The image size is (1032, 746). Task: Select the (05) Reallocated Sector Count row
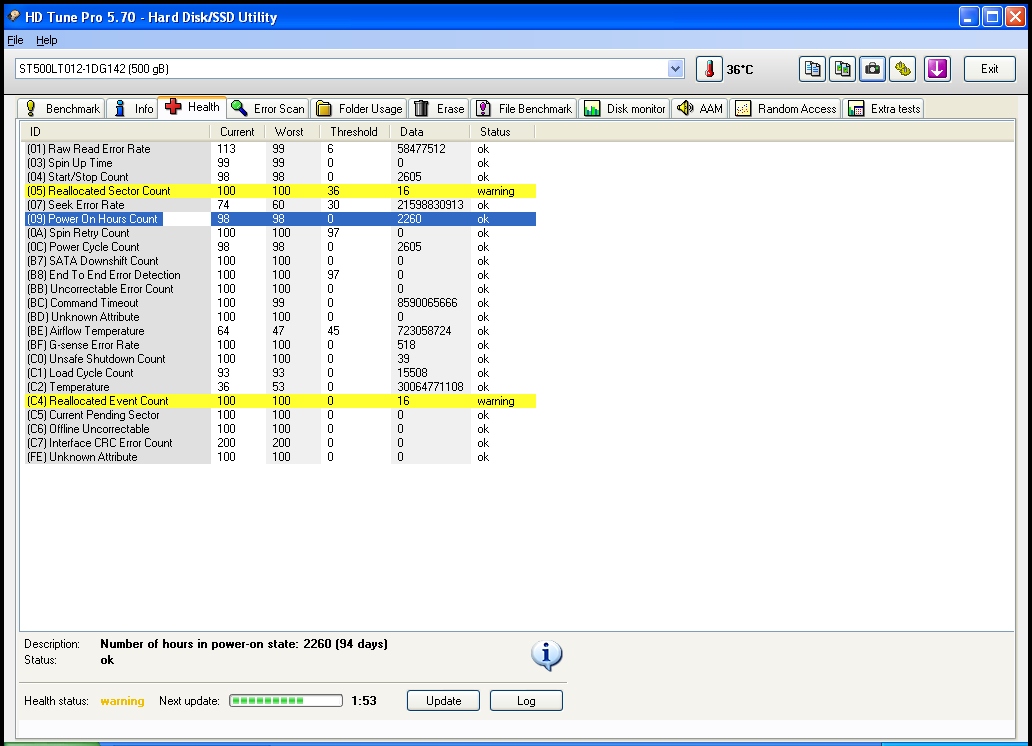pos(280,191)
